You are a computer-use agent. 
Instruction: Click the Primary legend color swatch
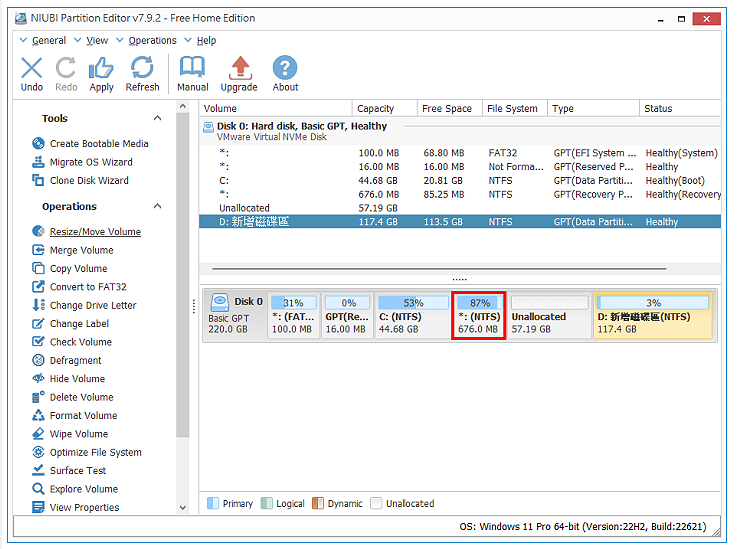point(212,503)
